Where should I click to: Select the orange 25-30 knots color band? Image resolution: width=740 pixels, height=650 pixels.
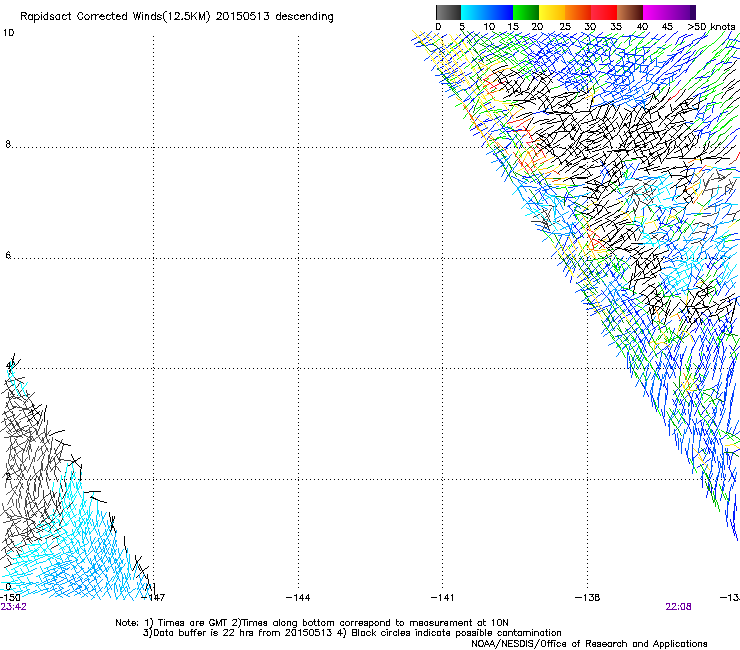[x=578, y=12]
